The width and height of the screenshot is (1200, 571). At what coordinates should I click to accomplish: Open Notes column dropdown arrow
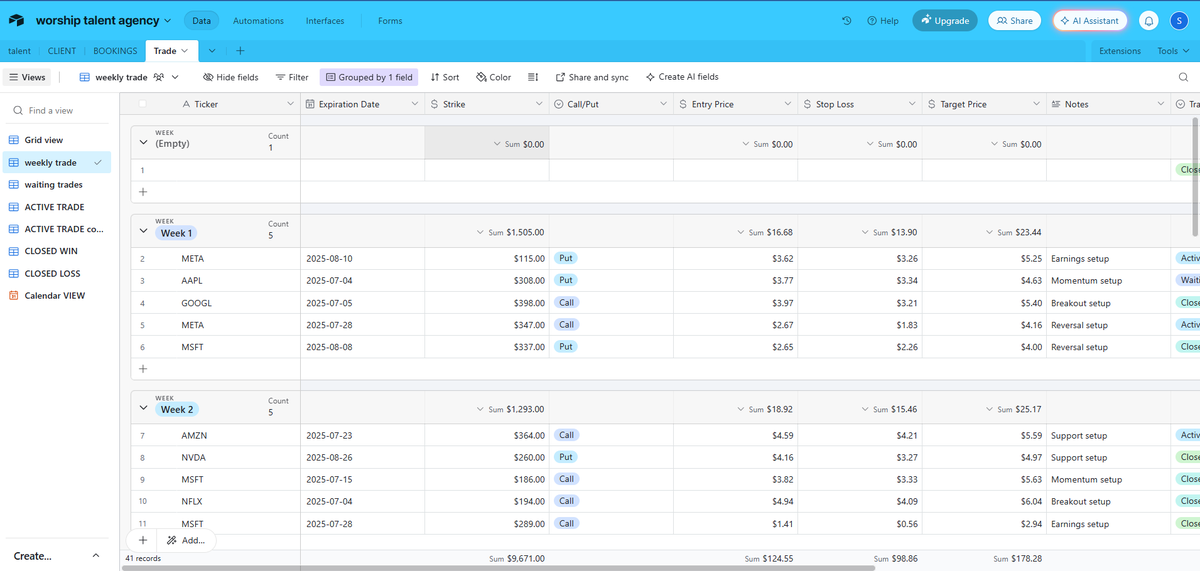pos(1161,104)
